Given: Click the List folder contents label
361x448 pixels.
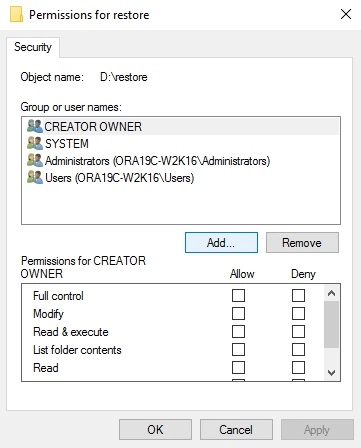Looking at the screenshot, I should [77, 350].
